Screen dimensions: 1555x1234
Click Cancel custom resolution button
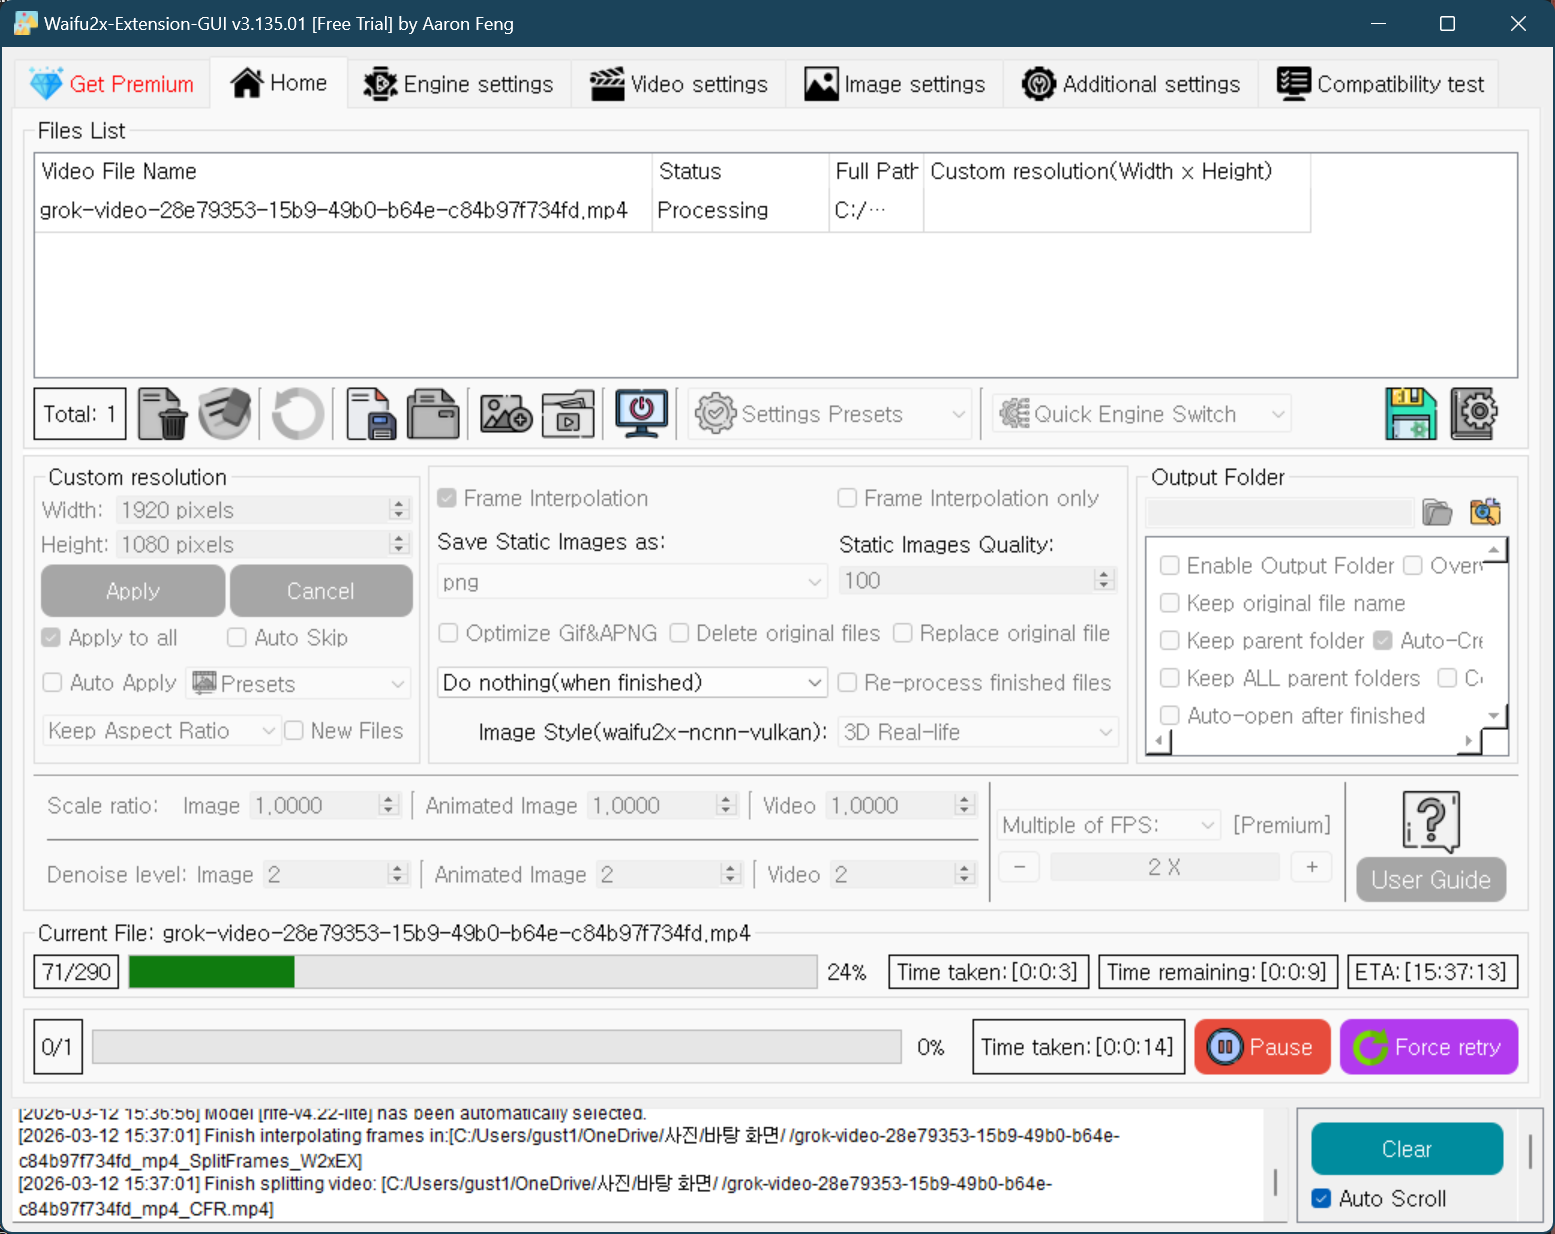[321, 591]
